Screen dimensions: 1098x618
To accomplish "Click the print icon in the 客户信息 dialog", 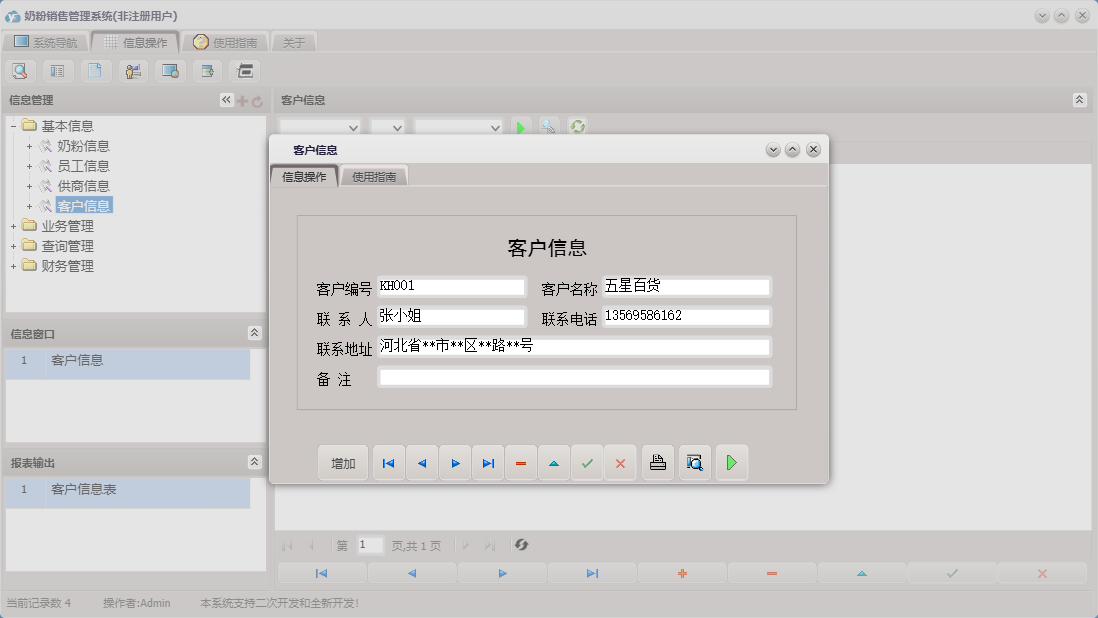I will point(657,462).
